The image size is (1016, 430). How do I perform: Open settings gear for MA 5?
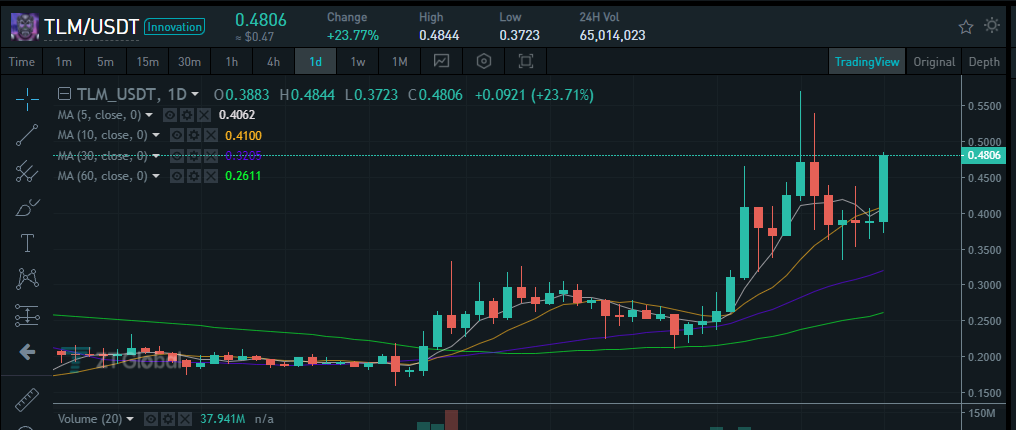click(187, 115)
